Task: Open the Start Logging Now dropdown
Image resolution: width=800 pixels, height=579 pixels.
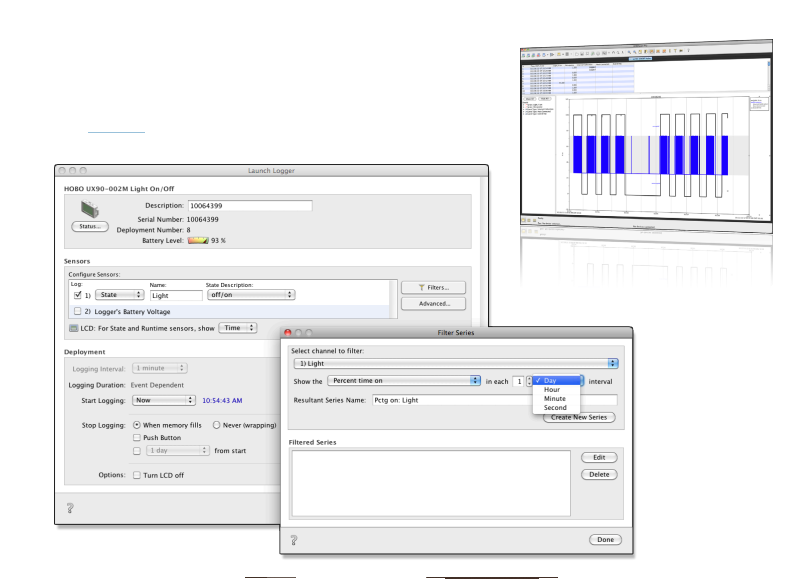Action: click(x=164, y=400)
